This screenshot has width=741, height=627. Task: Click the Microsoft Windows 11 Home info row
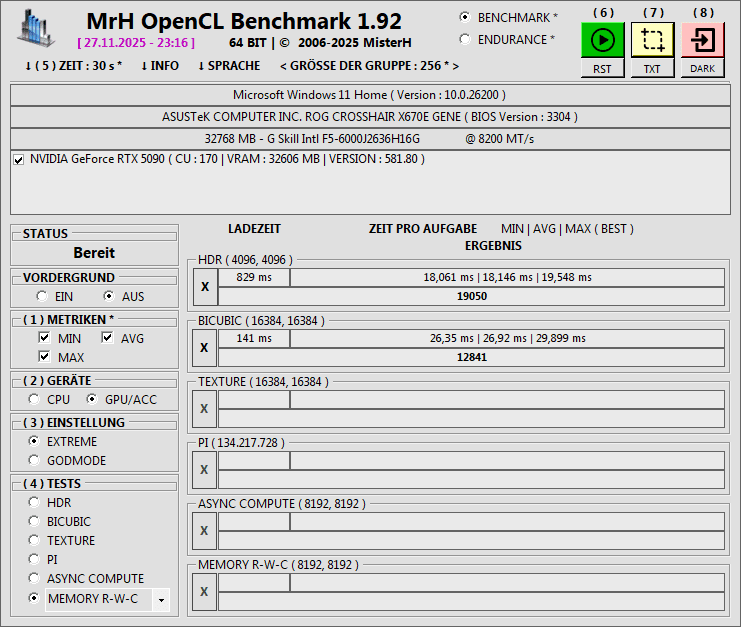coord(370,95)
